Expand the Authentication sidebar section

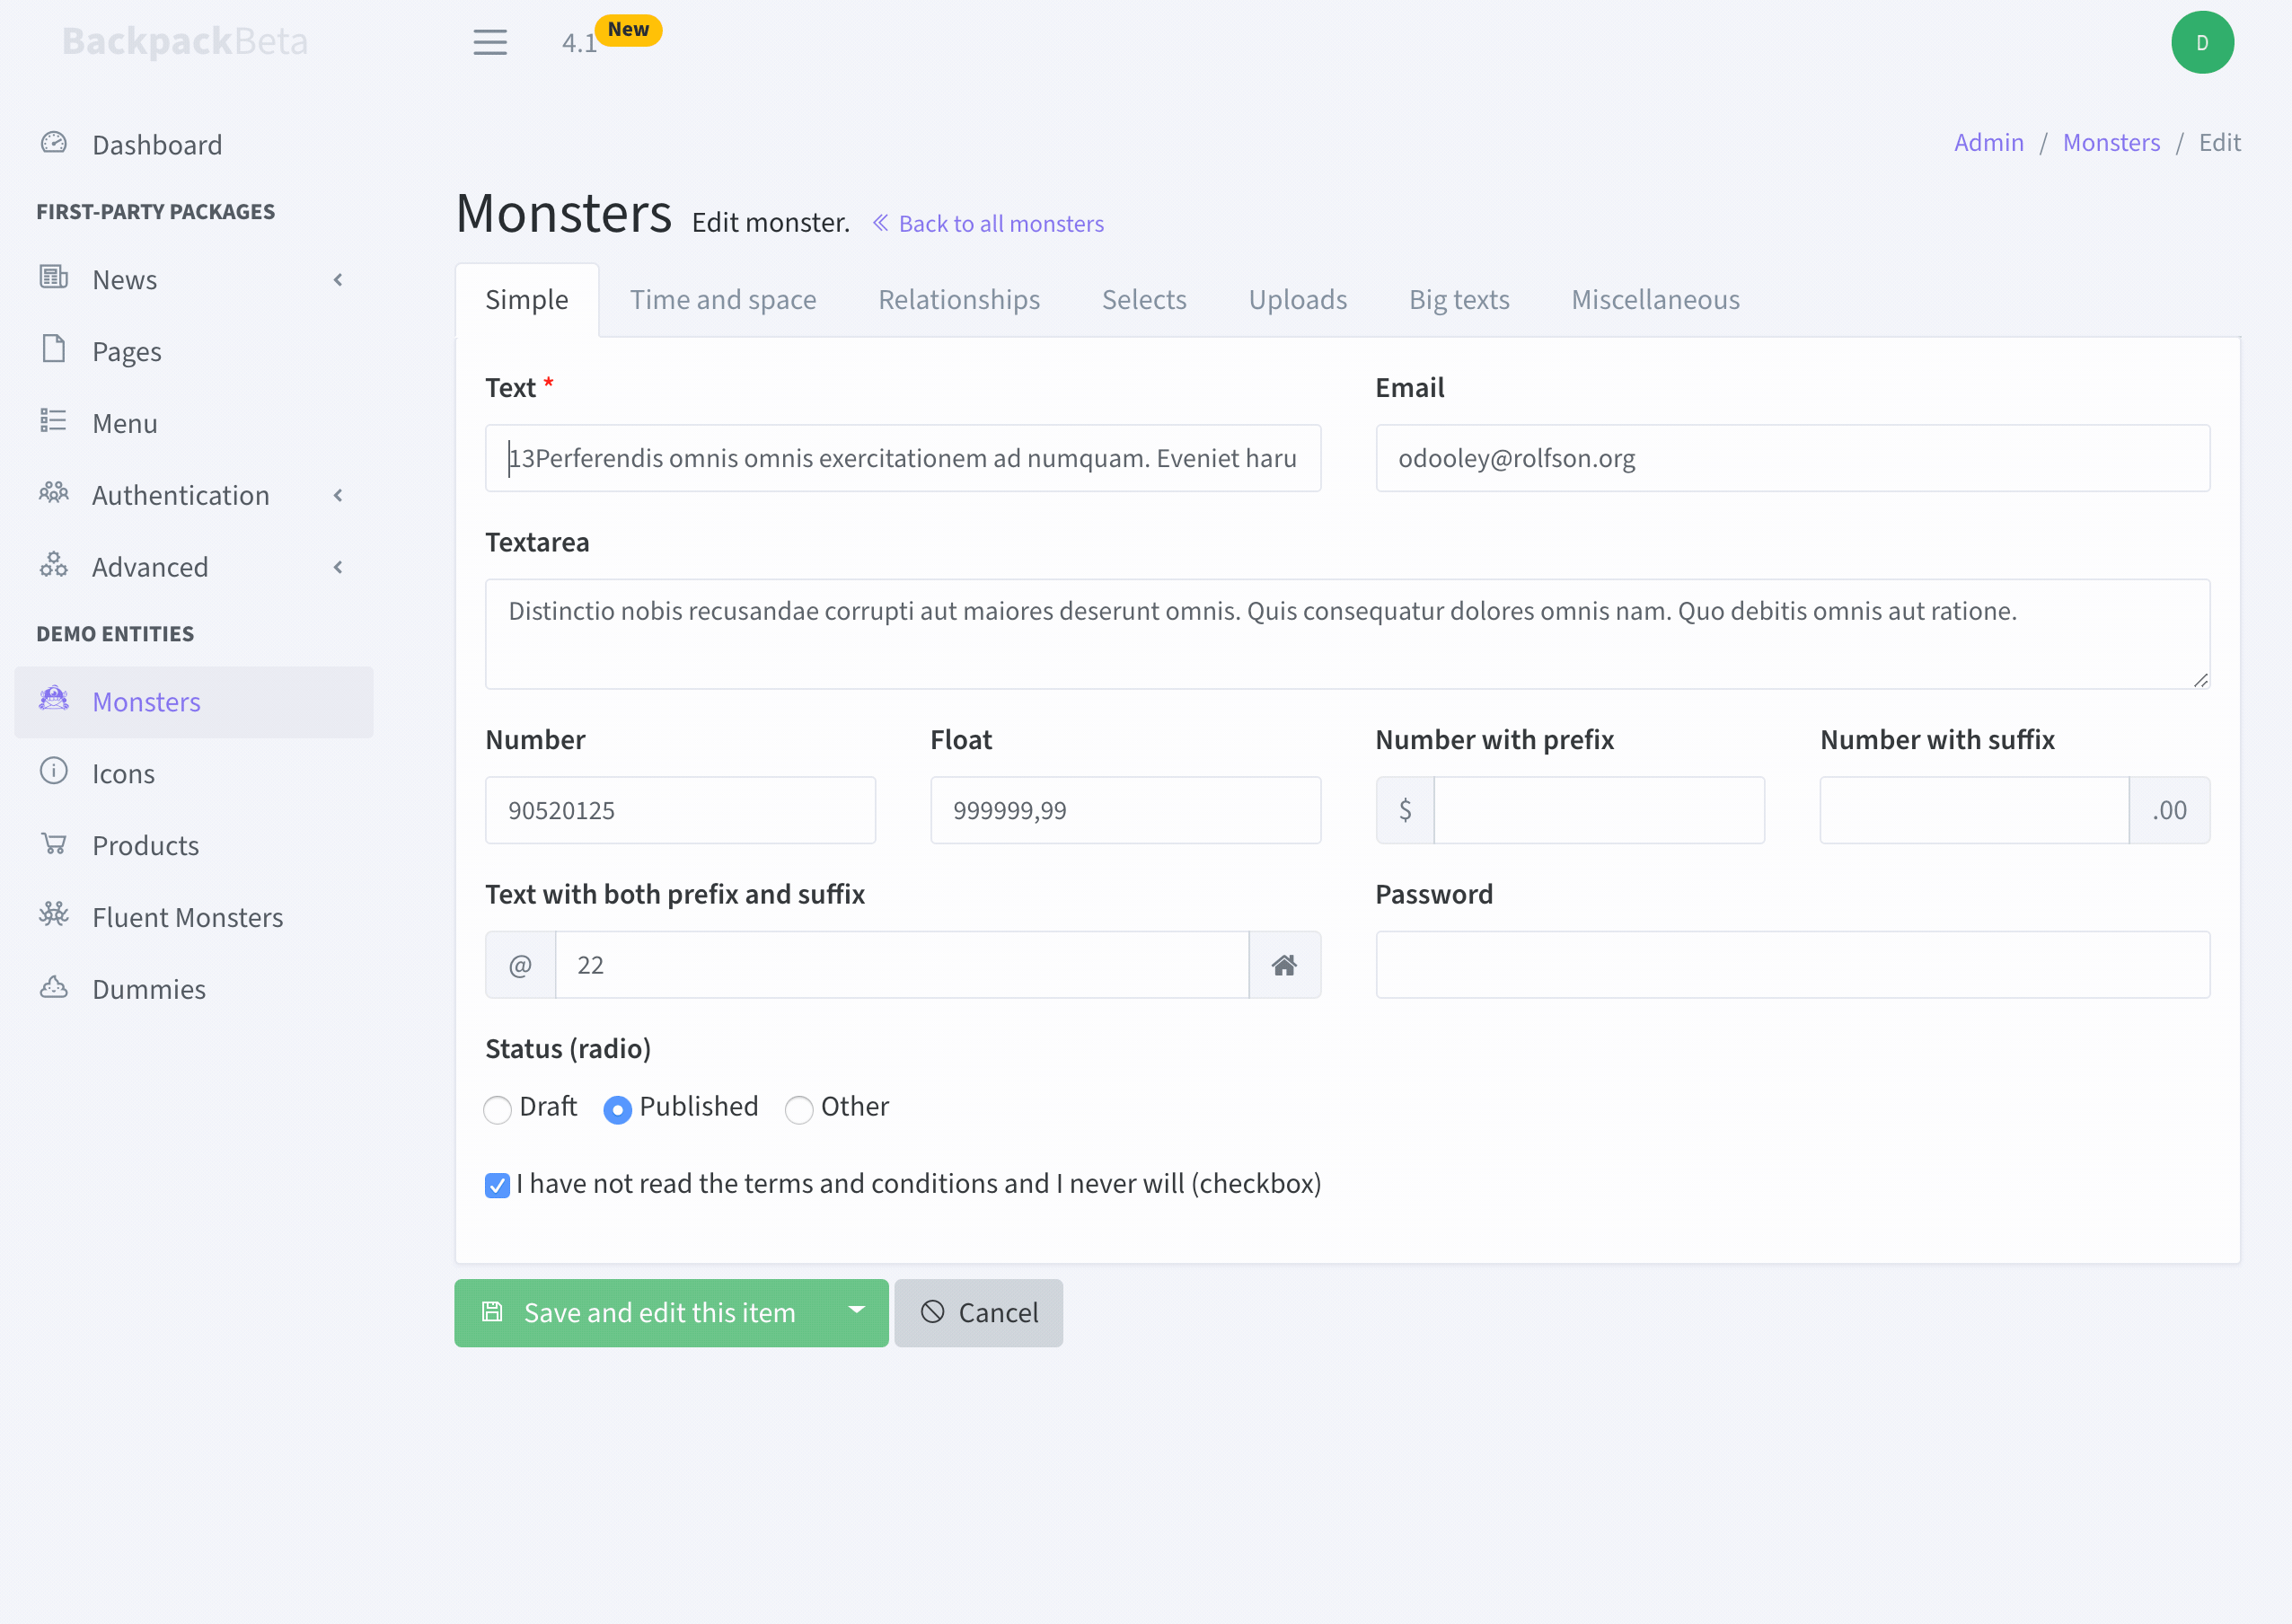click(x=337, y=495)
